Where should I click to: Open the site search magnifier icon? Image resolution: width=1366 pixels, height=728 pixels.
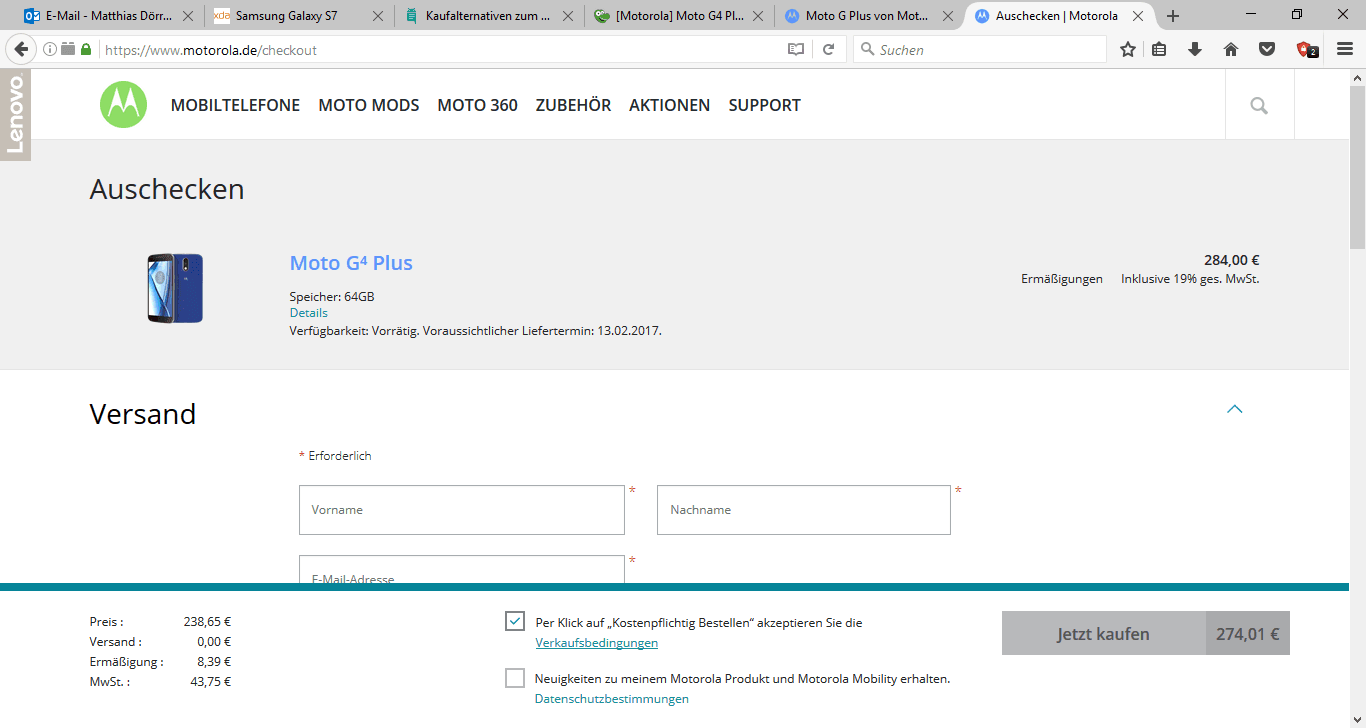point(1259,105)
